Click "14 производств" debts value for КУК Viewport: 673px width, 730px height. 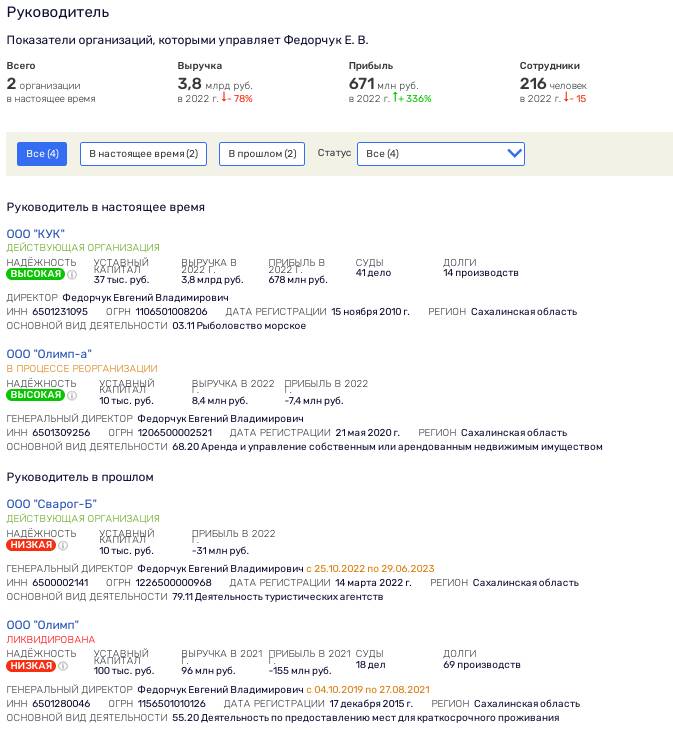coord(481,273)
